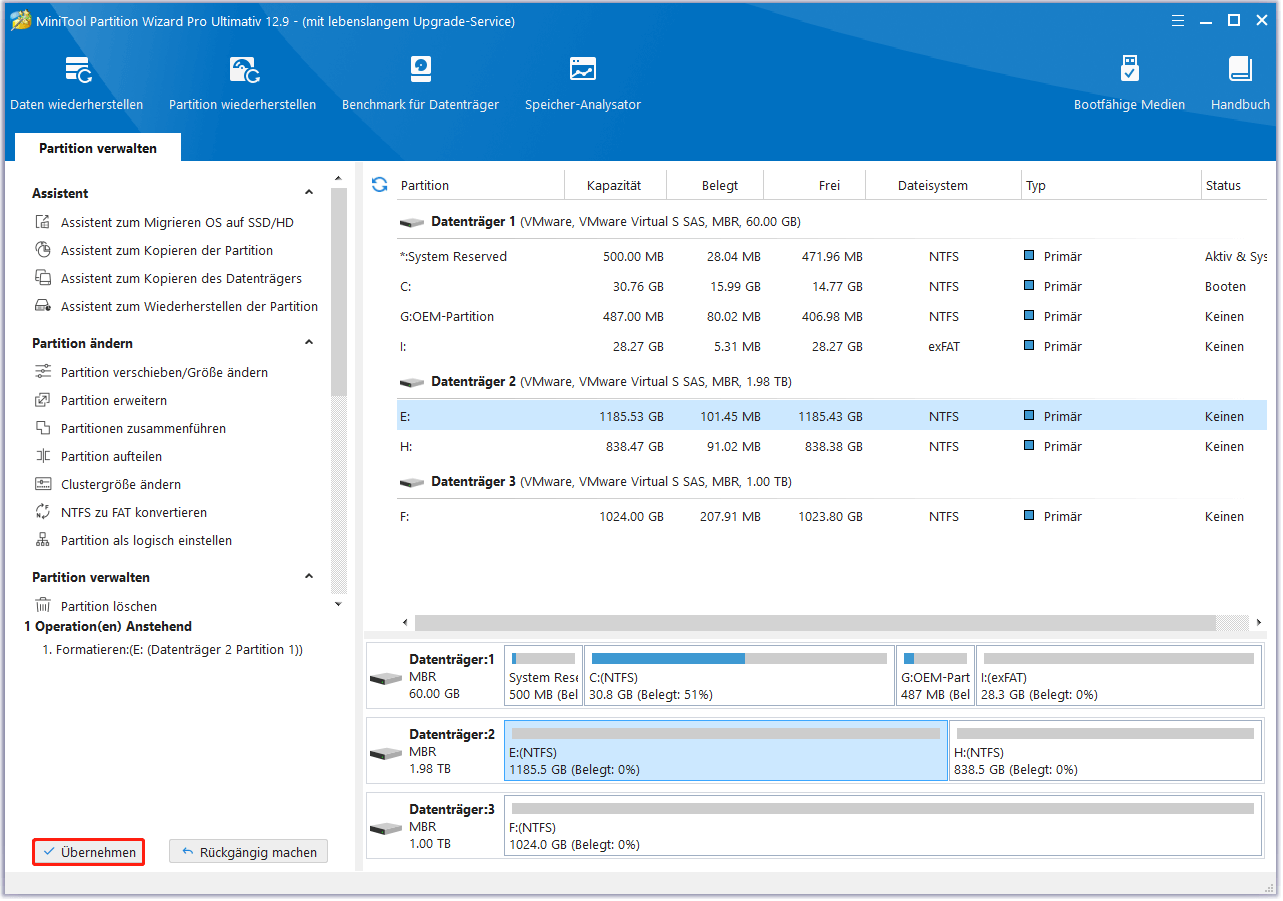
Task: Select C: partition row in list
Action: pyautogui.click(x=832, y=287)
